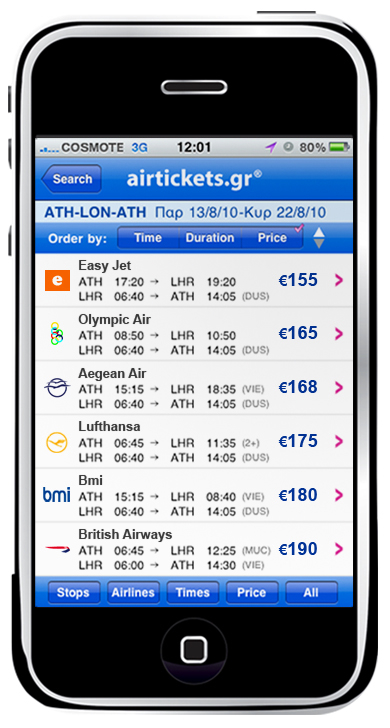Tap the British Airways ribbon logo
This screenshot has width=390, height=728.
pos(57,549)
